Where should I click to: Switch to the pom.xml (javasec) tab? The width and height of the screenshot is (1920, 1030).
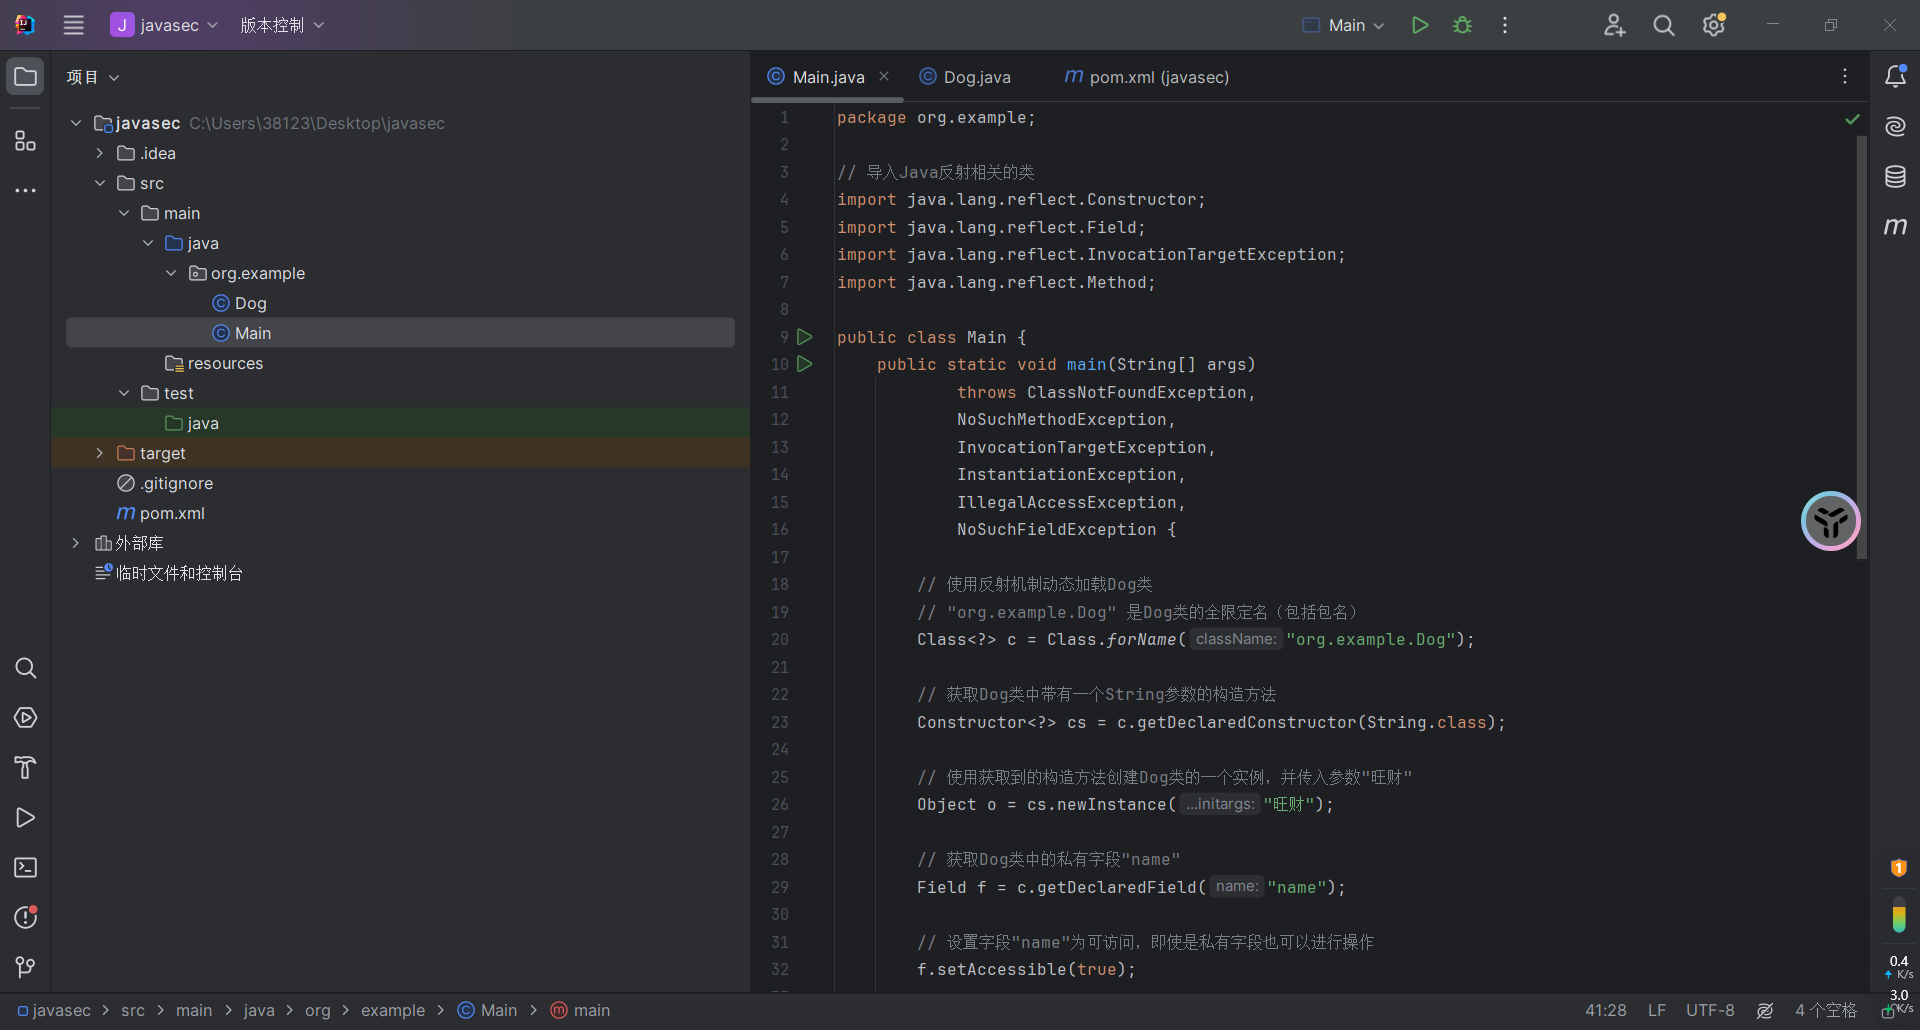[x=1147, y=77]
